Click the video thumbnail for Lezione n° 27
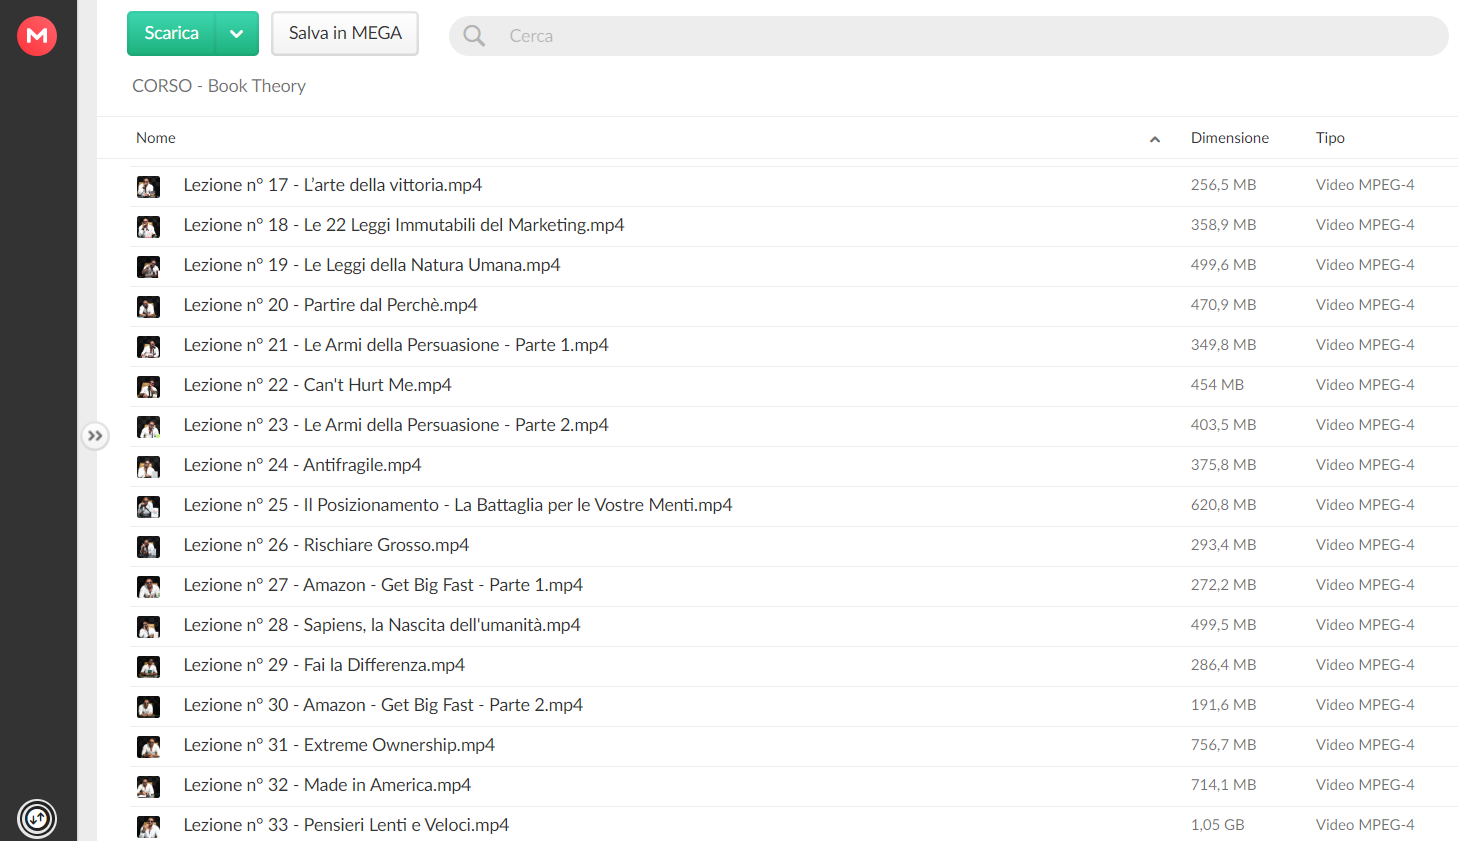1458x841 pixels. click(148, 586)
